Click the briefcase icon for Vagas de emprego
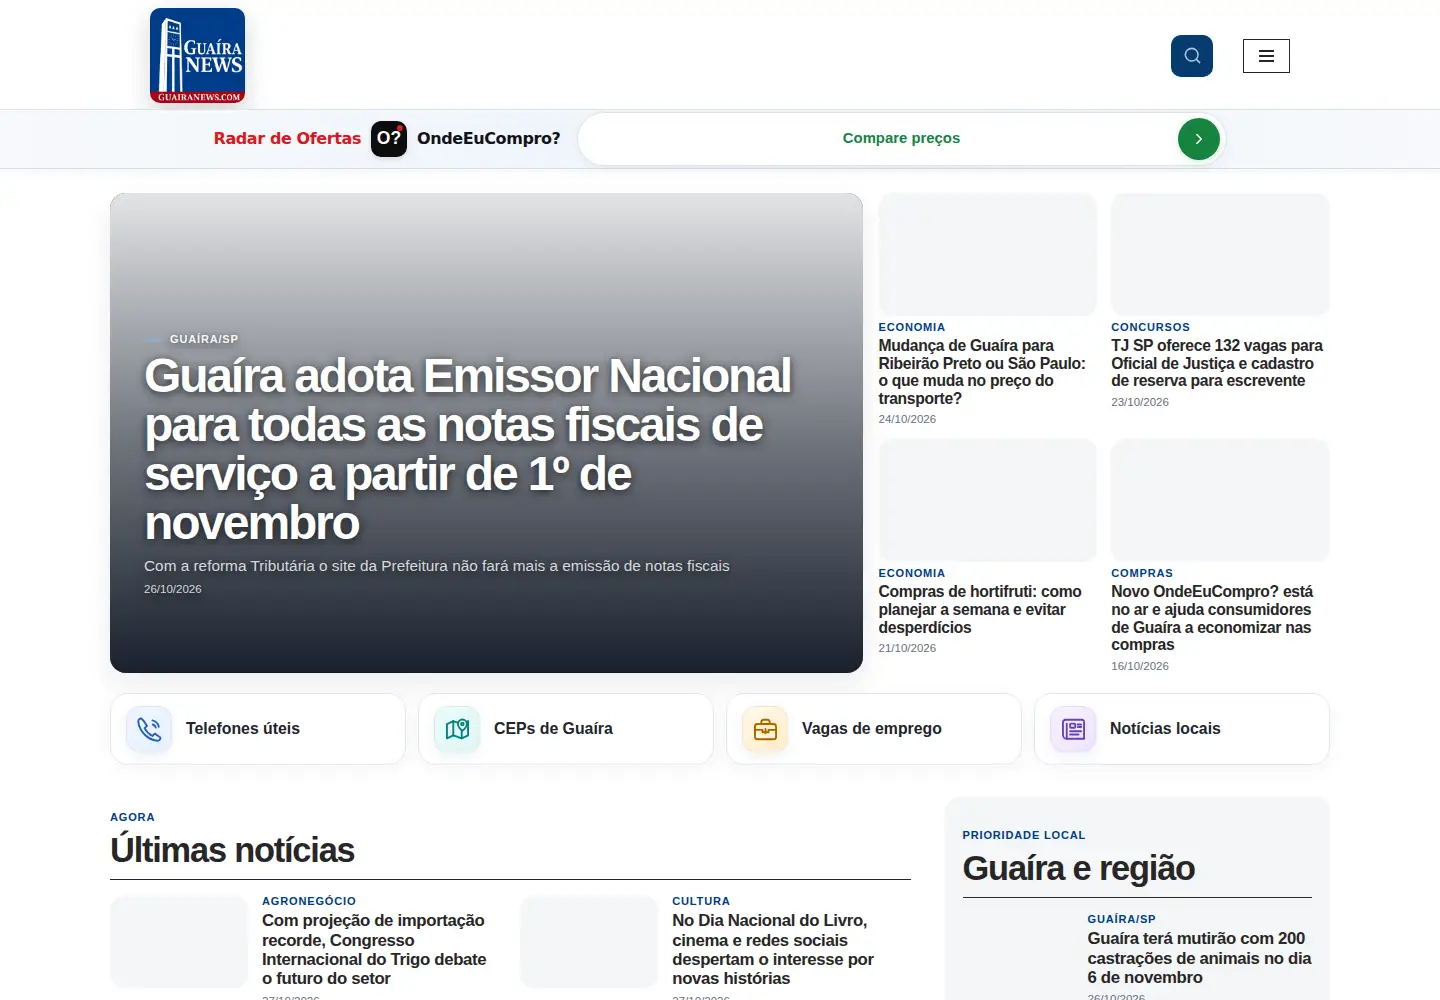 click(765, 729)
